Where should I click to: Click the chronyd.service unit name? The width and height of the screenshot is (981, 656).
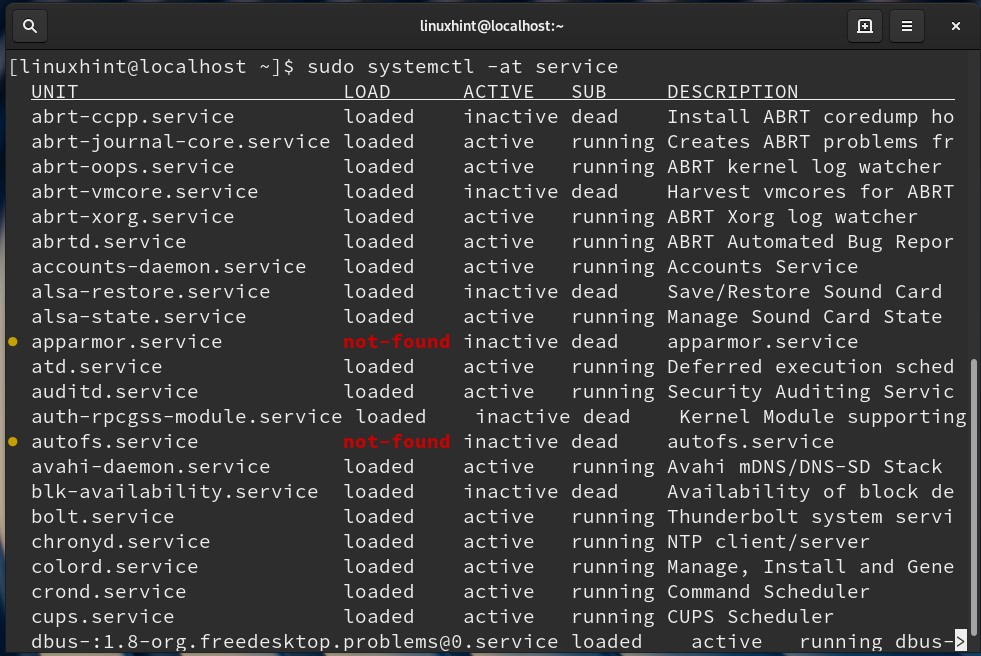120,542
